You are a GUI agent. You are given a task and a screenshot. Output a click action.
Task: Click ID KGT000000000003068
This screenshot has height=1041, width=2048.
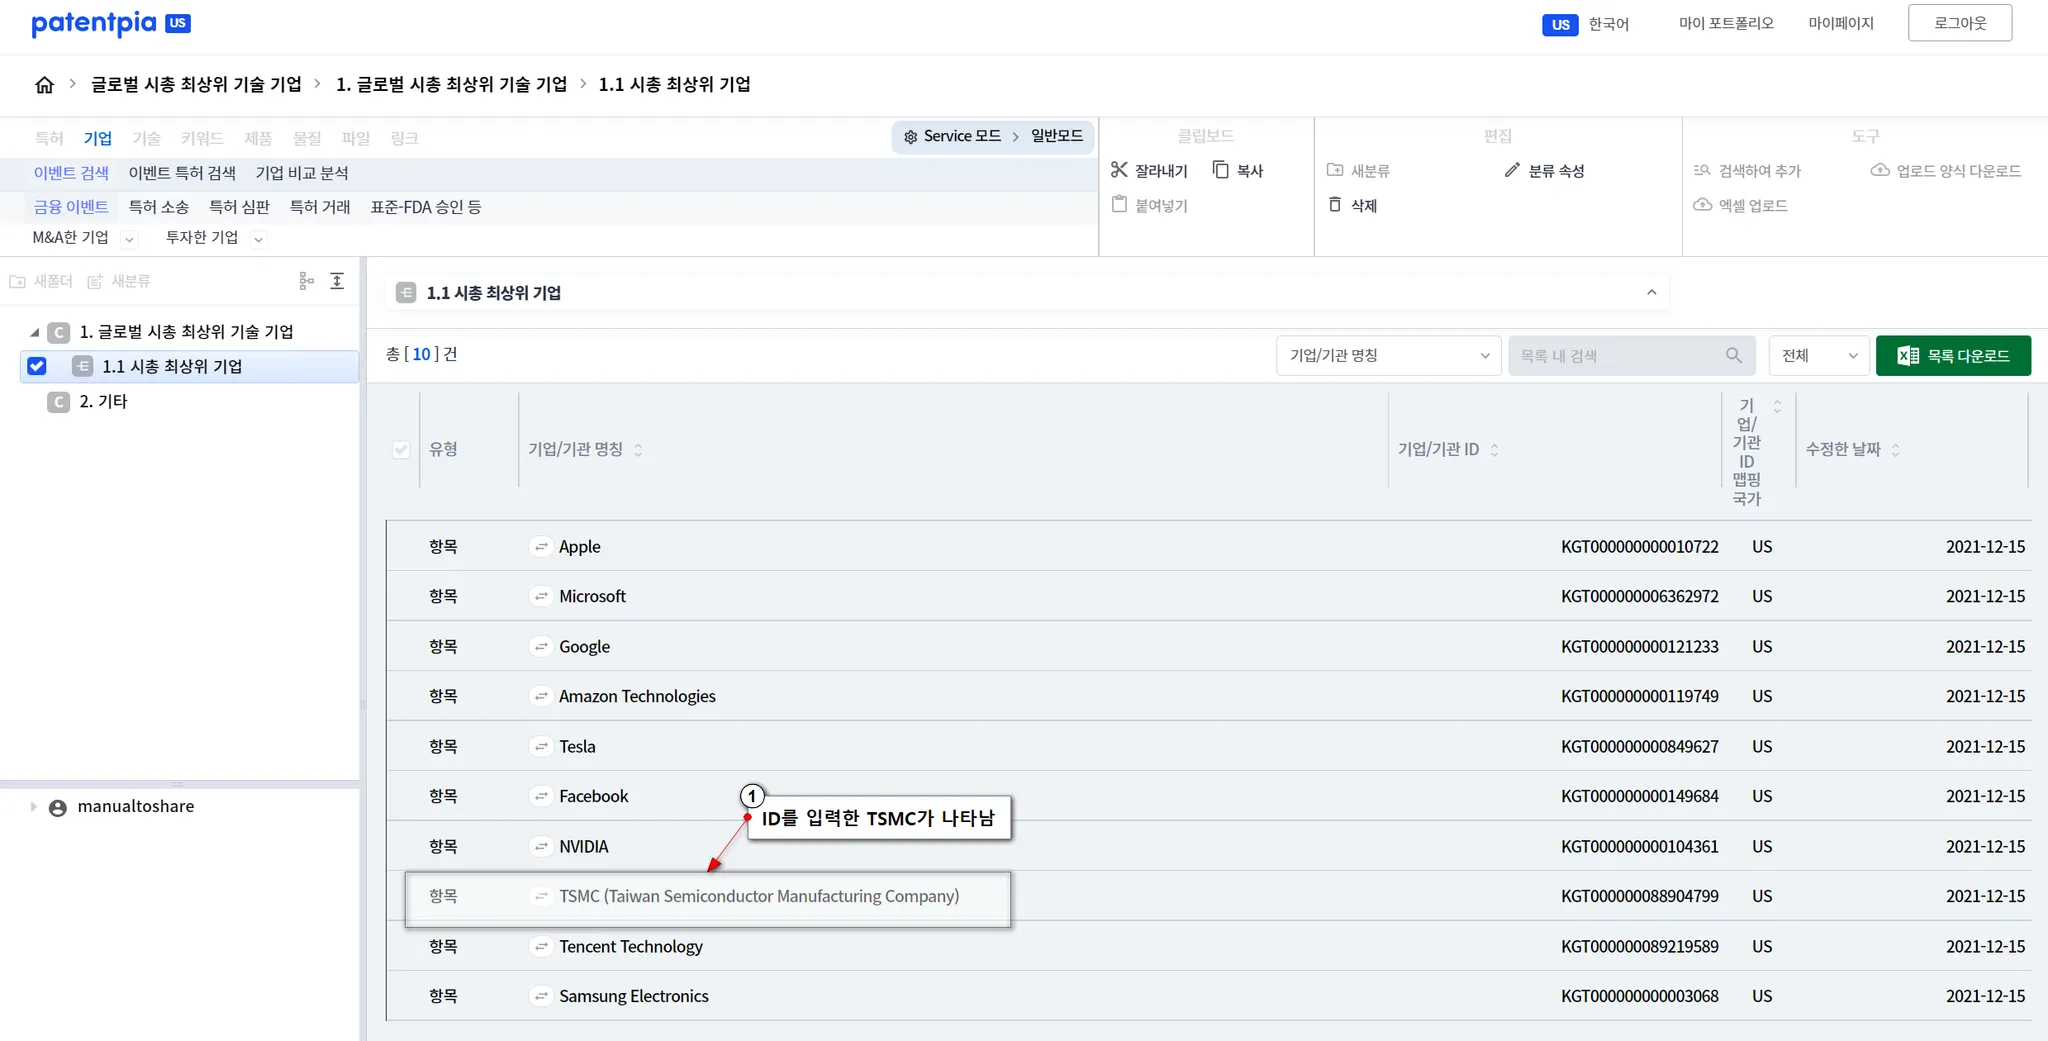1640,997
